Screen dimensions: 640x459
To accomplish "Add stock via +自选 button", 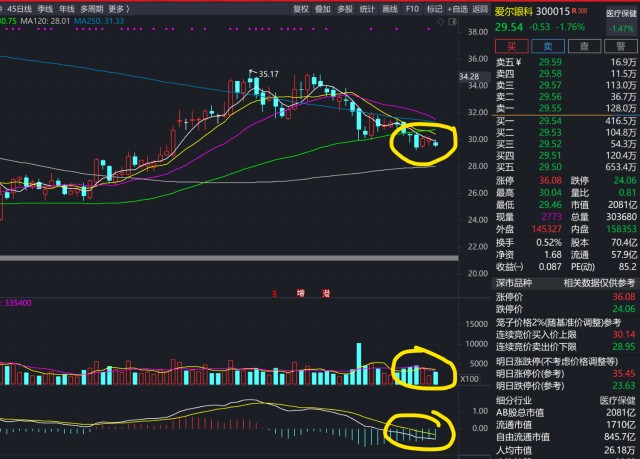I will 456,8.
